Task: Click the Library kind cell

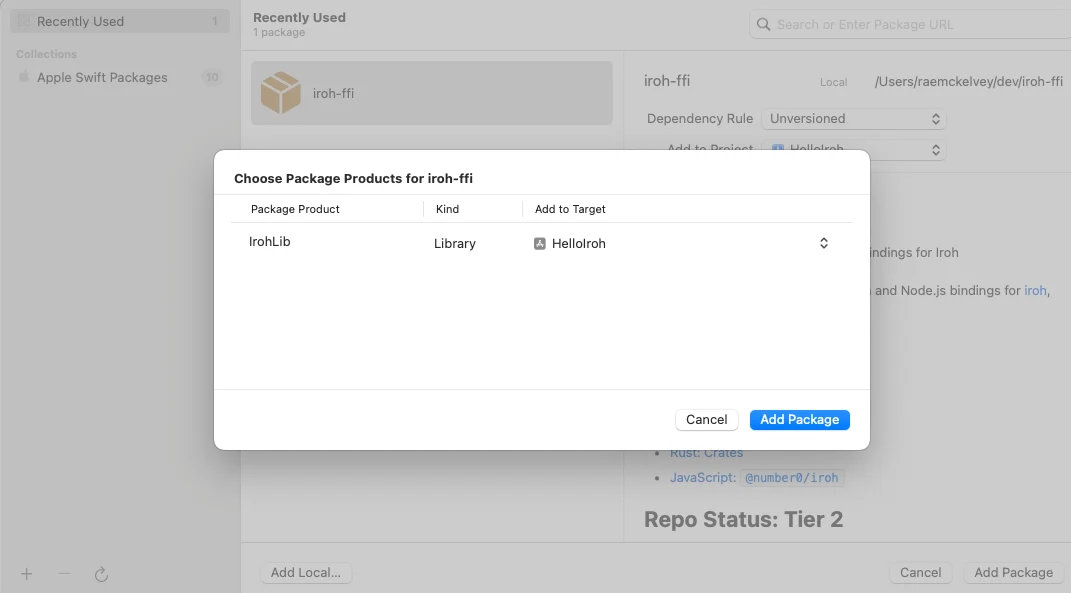Action: click(455, 243)
